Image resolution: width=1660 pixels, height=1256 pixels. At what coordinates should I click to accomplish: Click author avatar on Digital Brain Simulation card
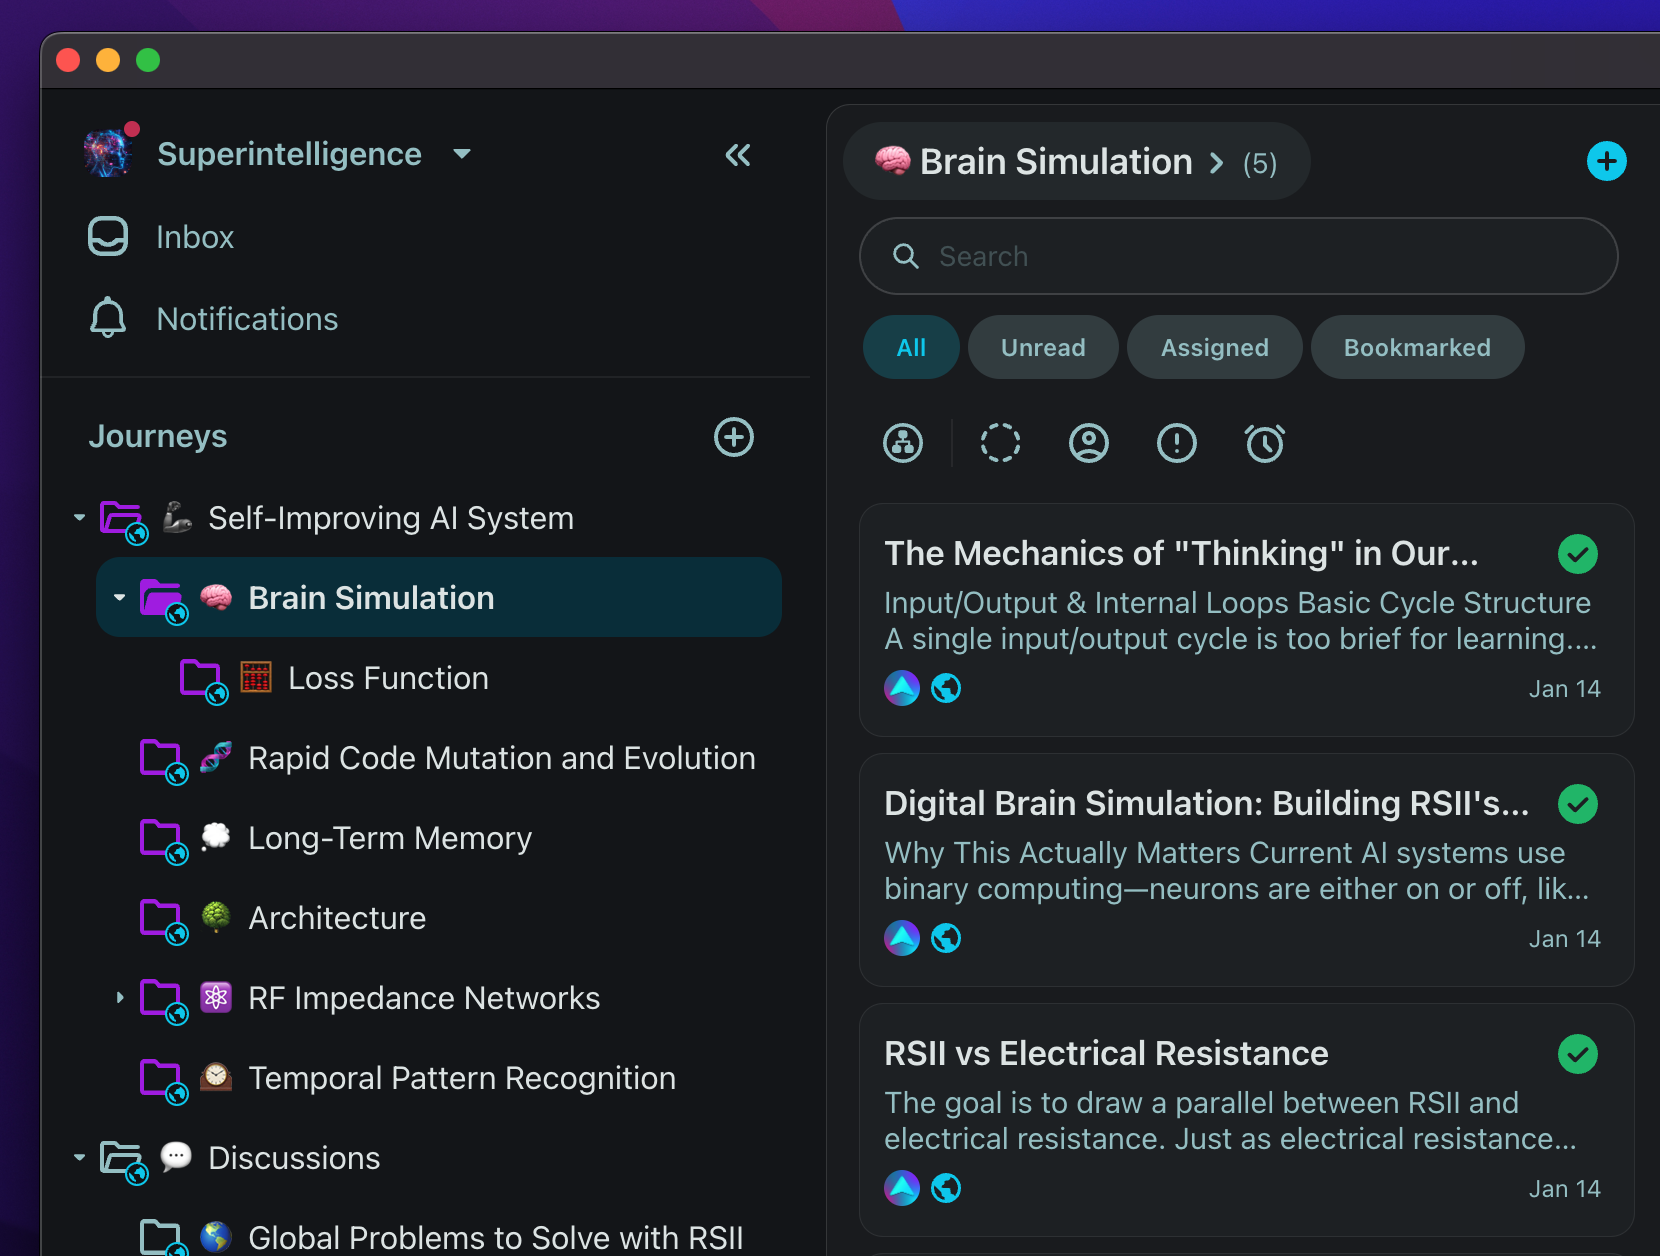point(902,938)
